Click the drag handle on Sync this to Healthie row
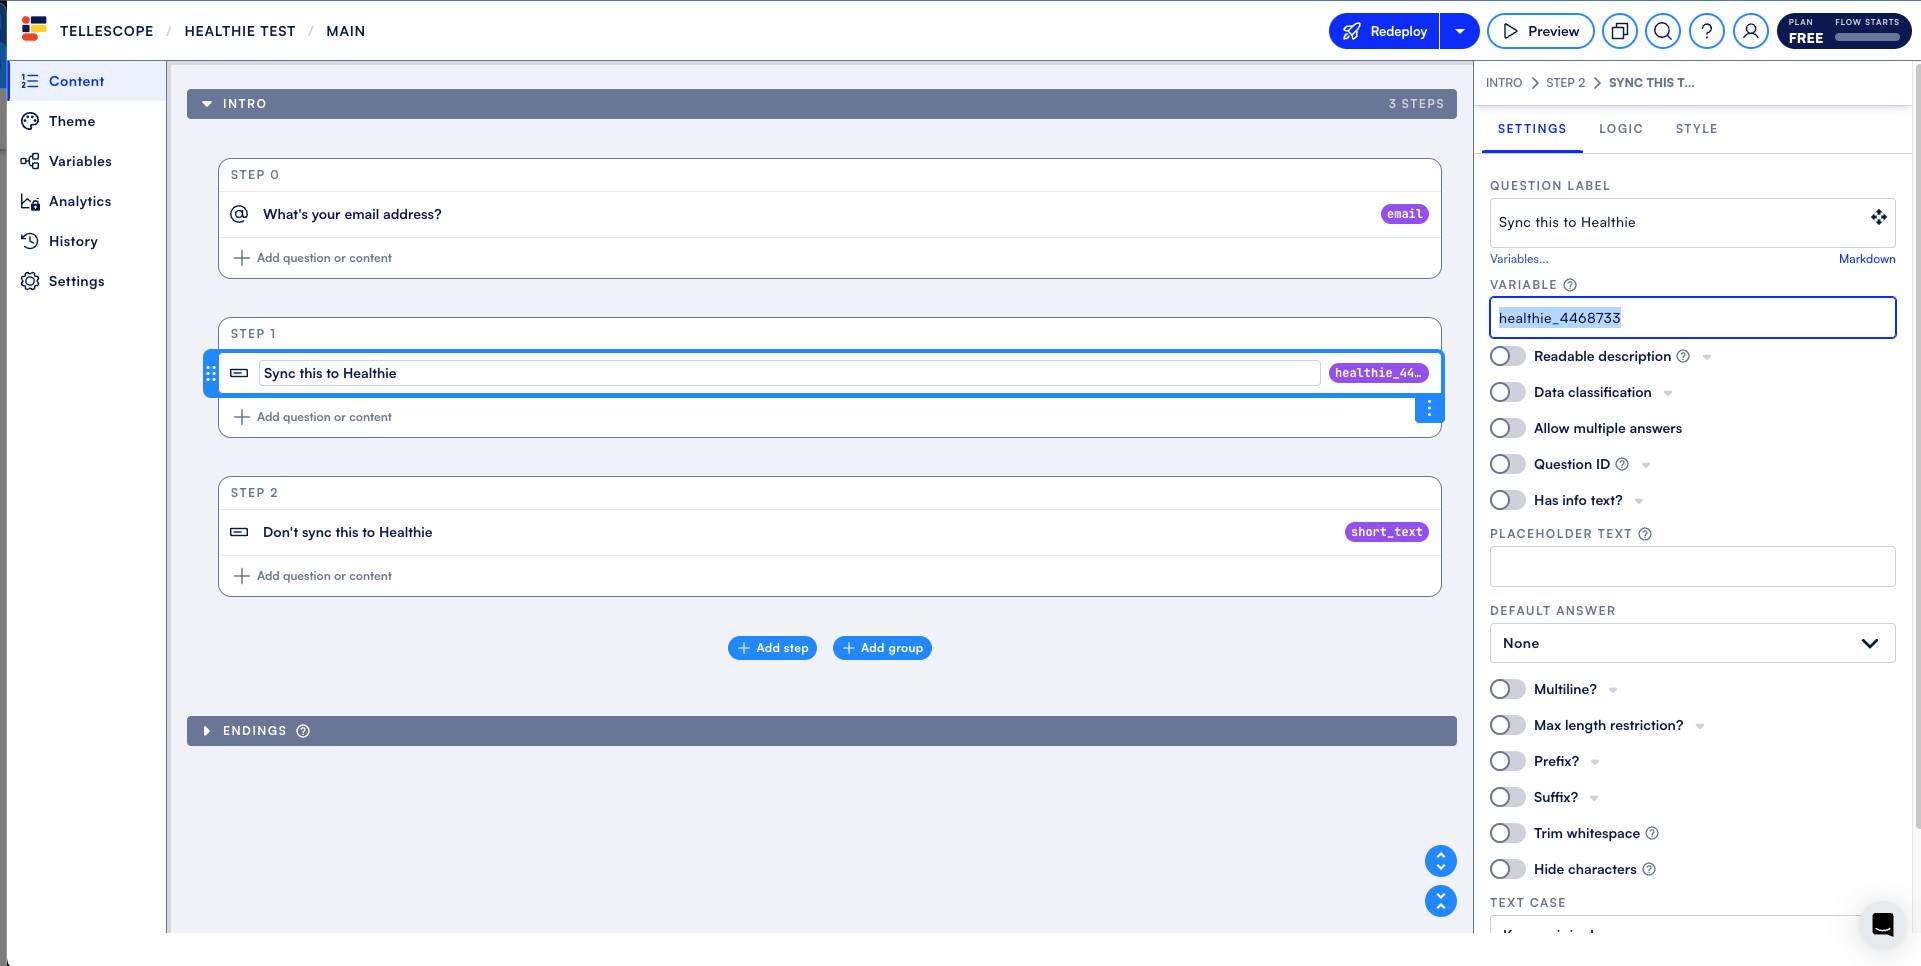Viewport: 1921px width, 966px height. [211, 373]
